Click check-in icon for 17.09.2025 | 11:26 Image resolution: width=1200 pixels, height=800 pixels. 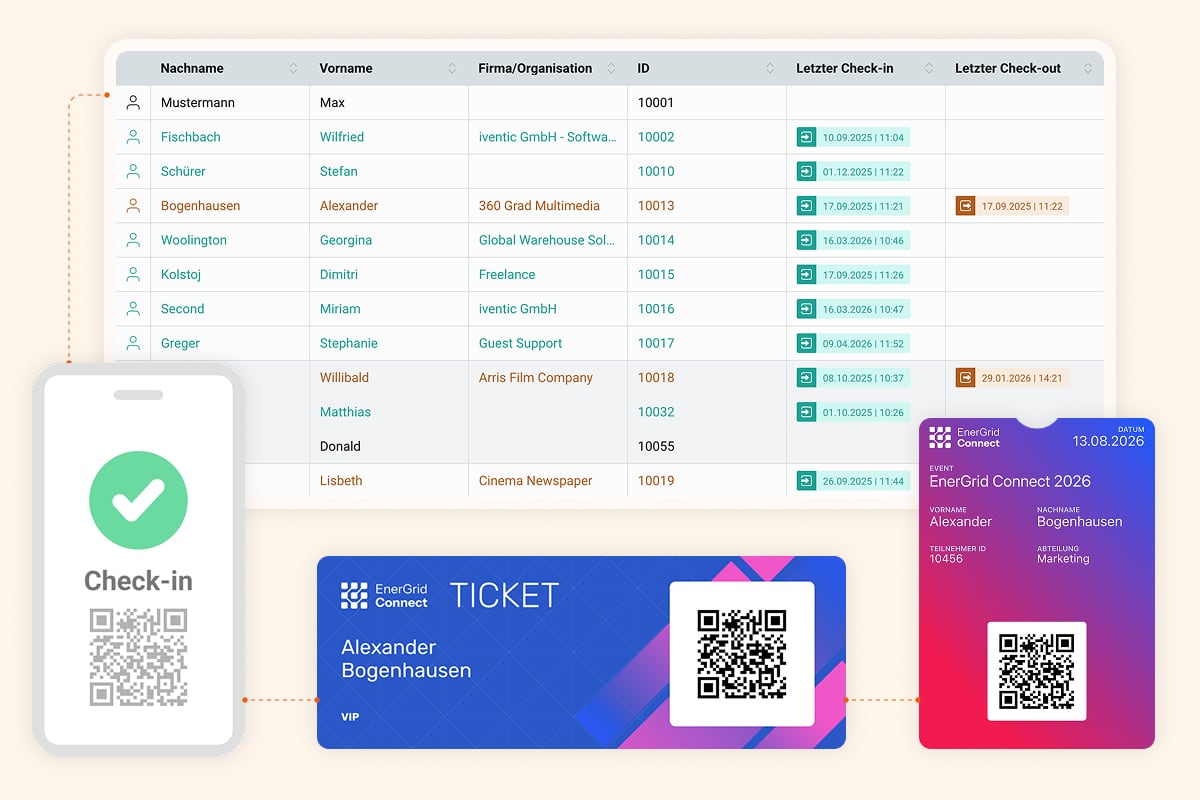point(806,274)
